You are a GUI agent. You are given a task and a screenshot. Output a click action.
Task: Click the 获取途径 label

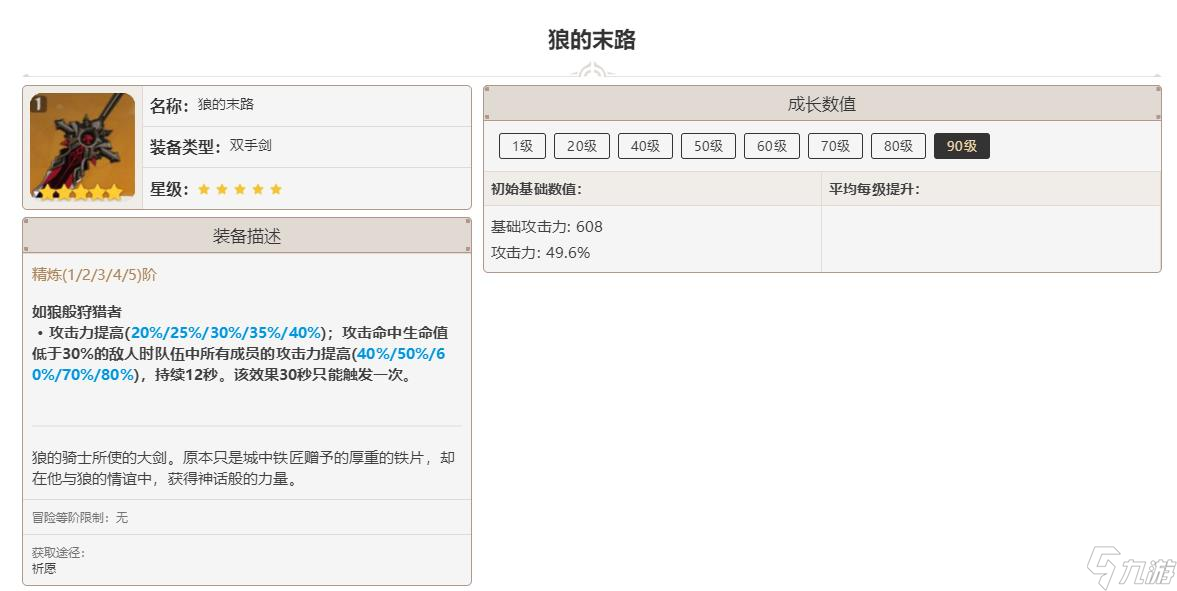pos(59,553)
